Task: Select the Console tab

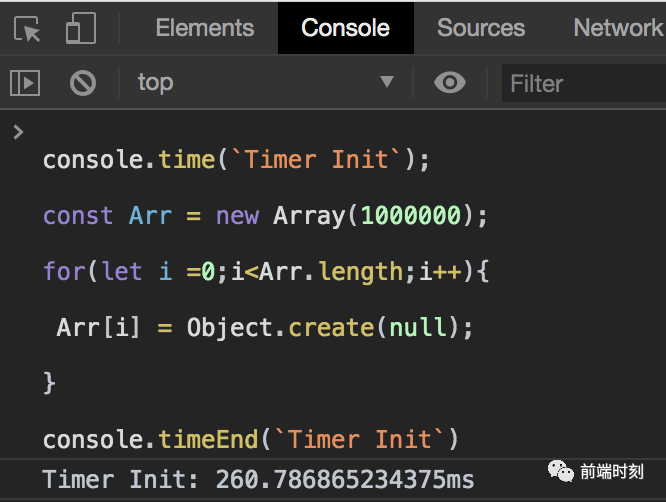Action: coord(345,28)
